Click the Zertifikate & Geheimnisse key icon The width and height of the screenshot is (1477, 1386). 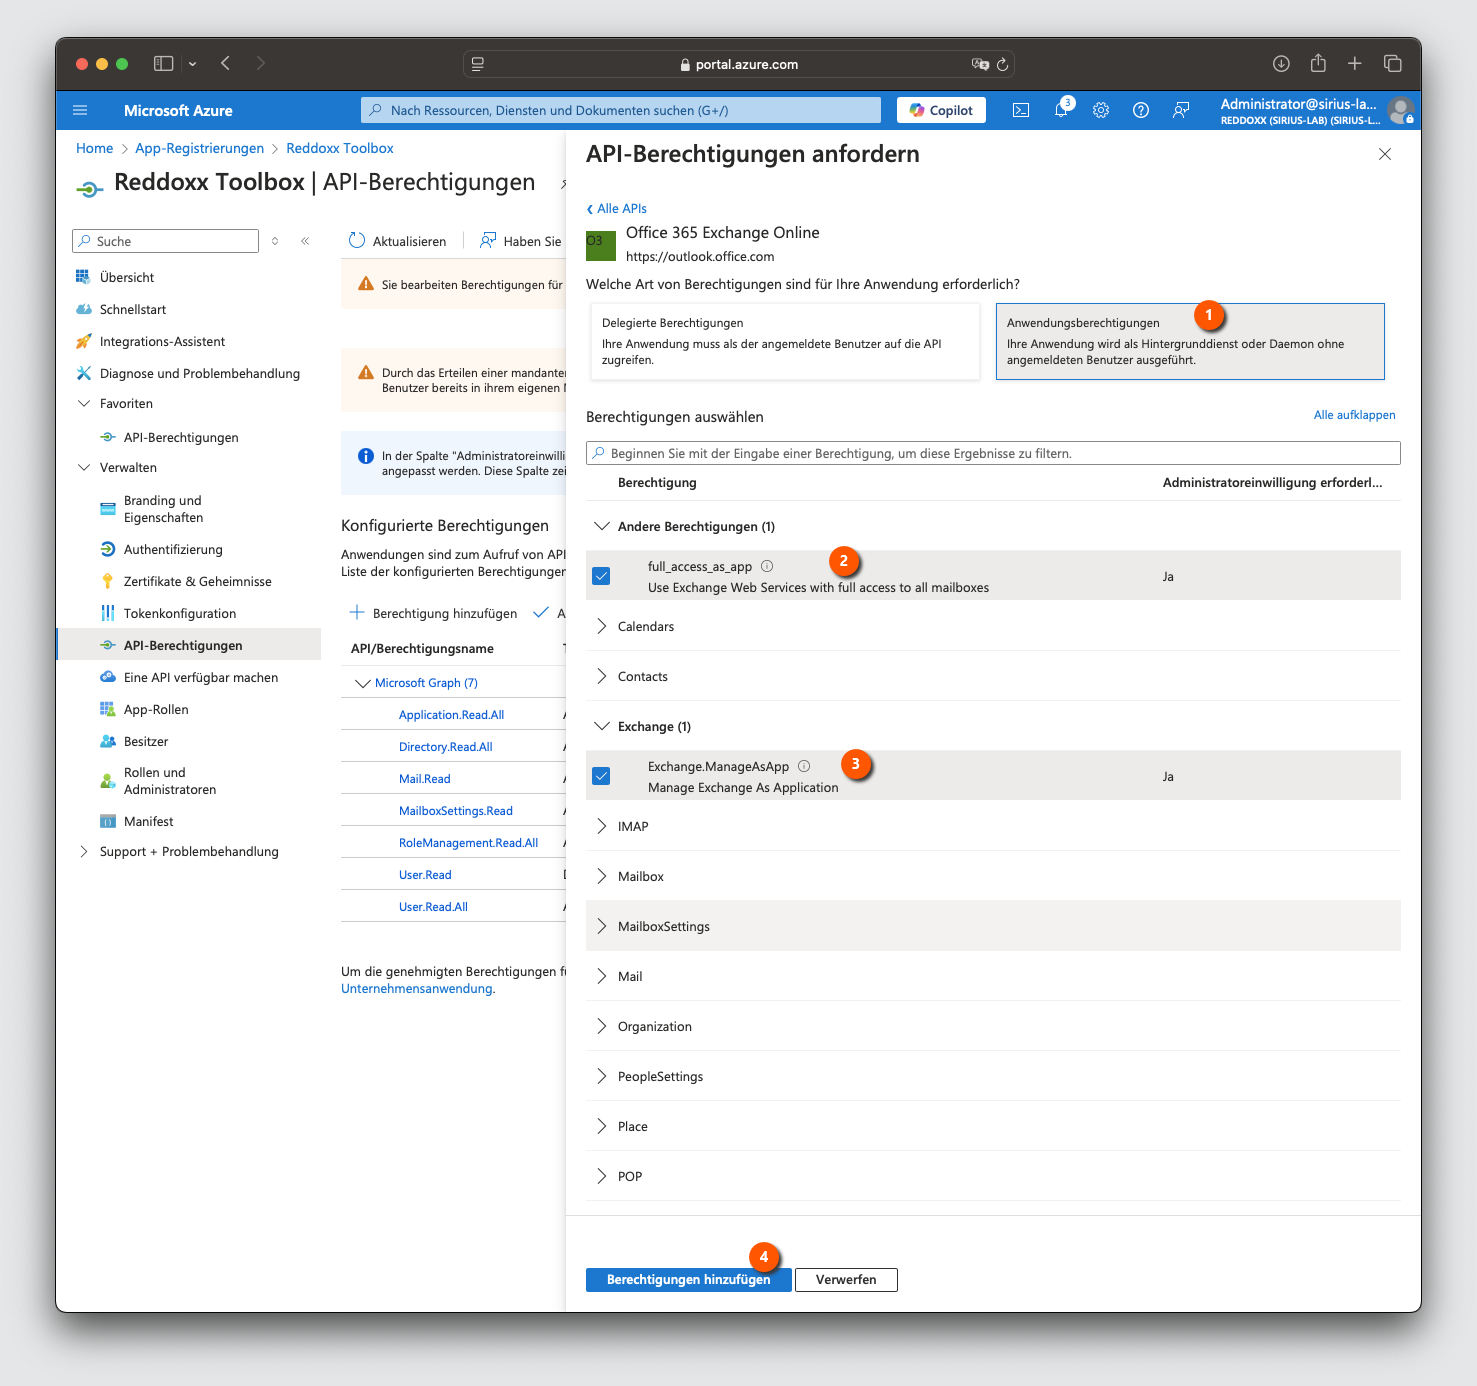[x=108, y=581]
